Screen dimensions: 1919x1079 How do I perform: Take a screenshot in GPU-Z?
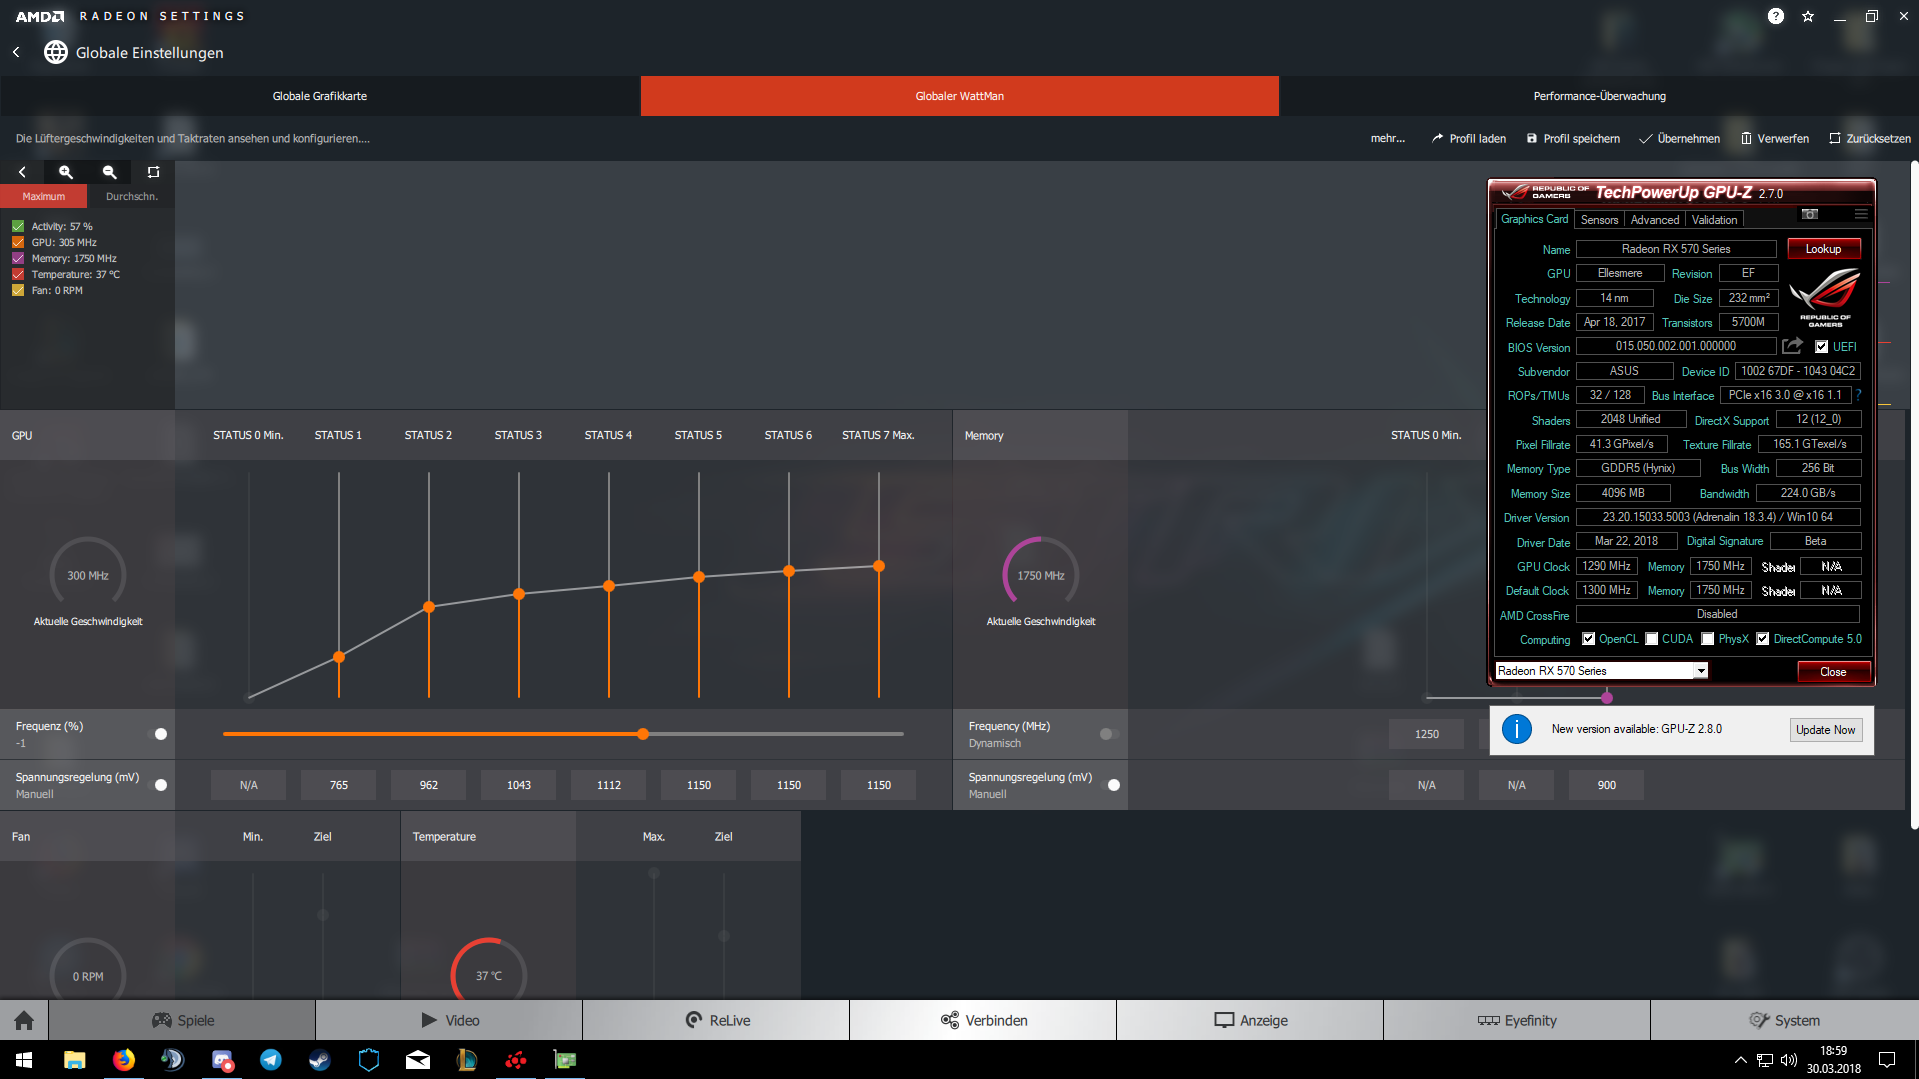pyautogui.click(x=1810, y=214)
